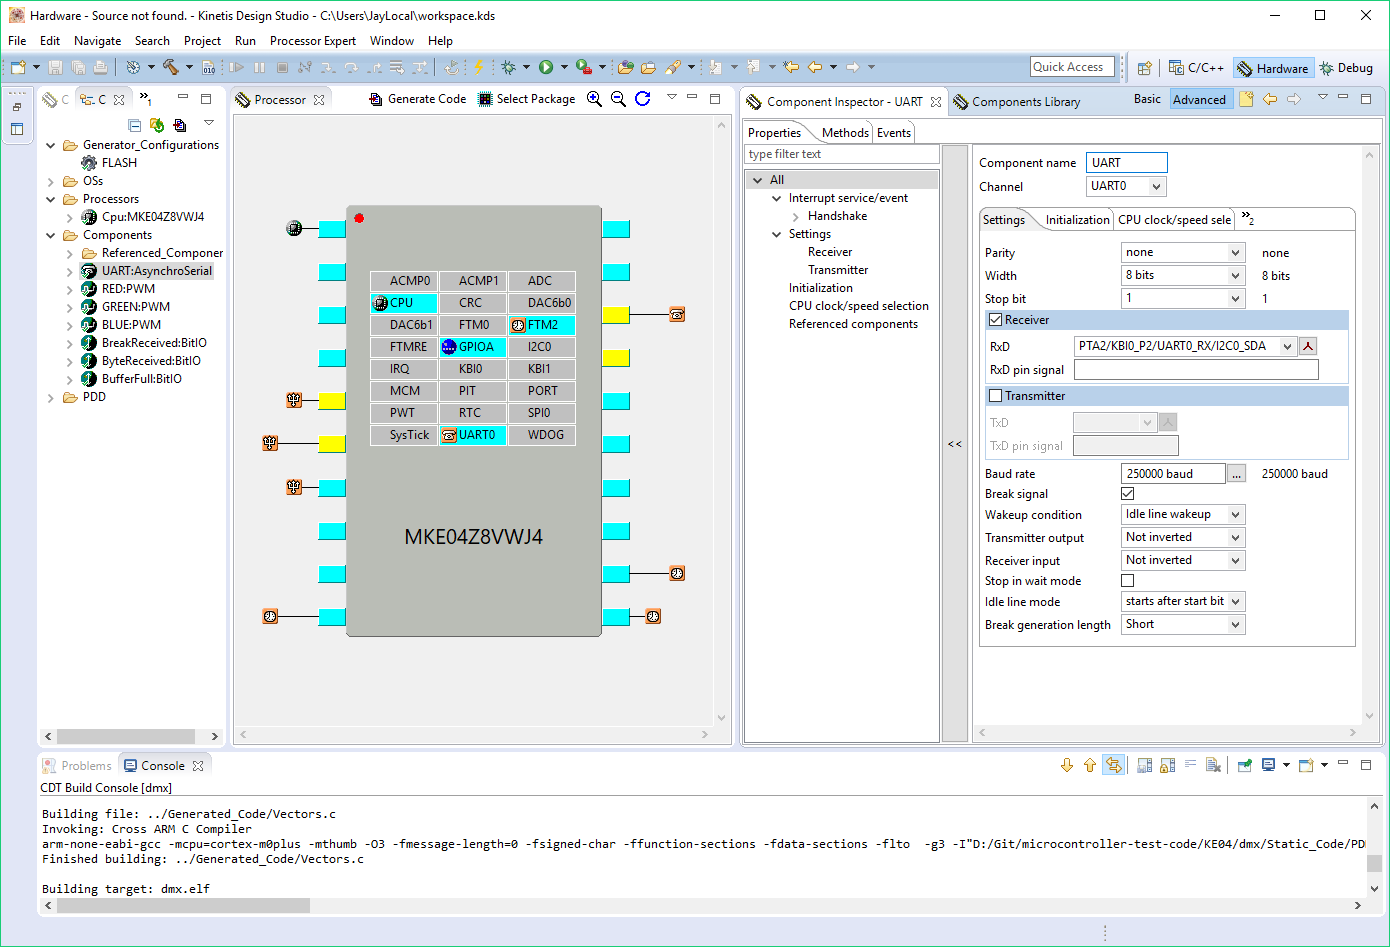1390x947 pixels.
Task: Click the Baud rate browse (...) button
Action: coord(1237,474)
